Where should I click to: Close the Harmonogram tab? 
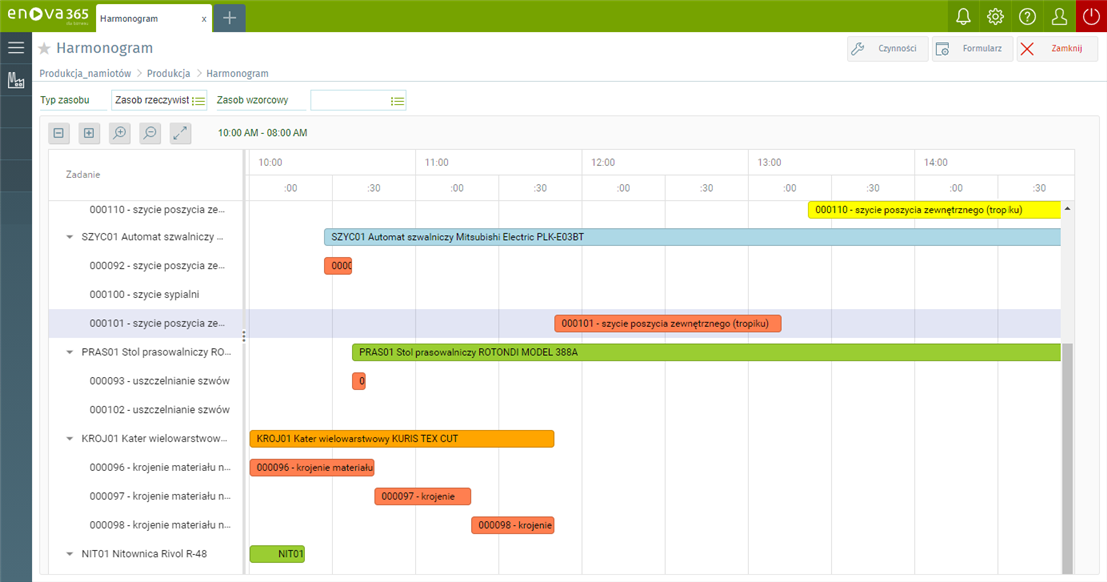(x=204, y=19)
